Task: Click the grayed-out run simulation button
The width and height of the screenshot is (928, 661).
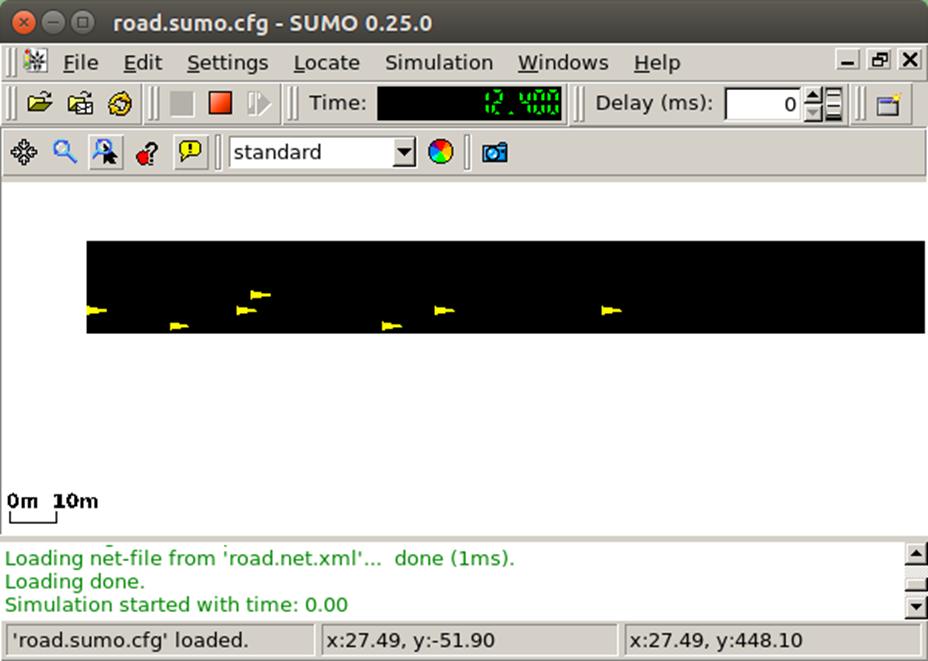Action: tap(182, 104)
